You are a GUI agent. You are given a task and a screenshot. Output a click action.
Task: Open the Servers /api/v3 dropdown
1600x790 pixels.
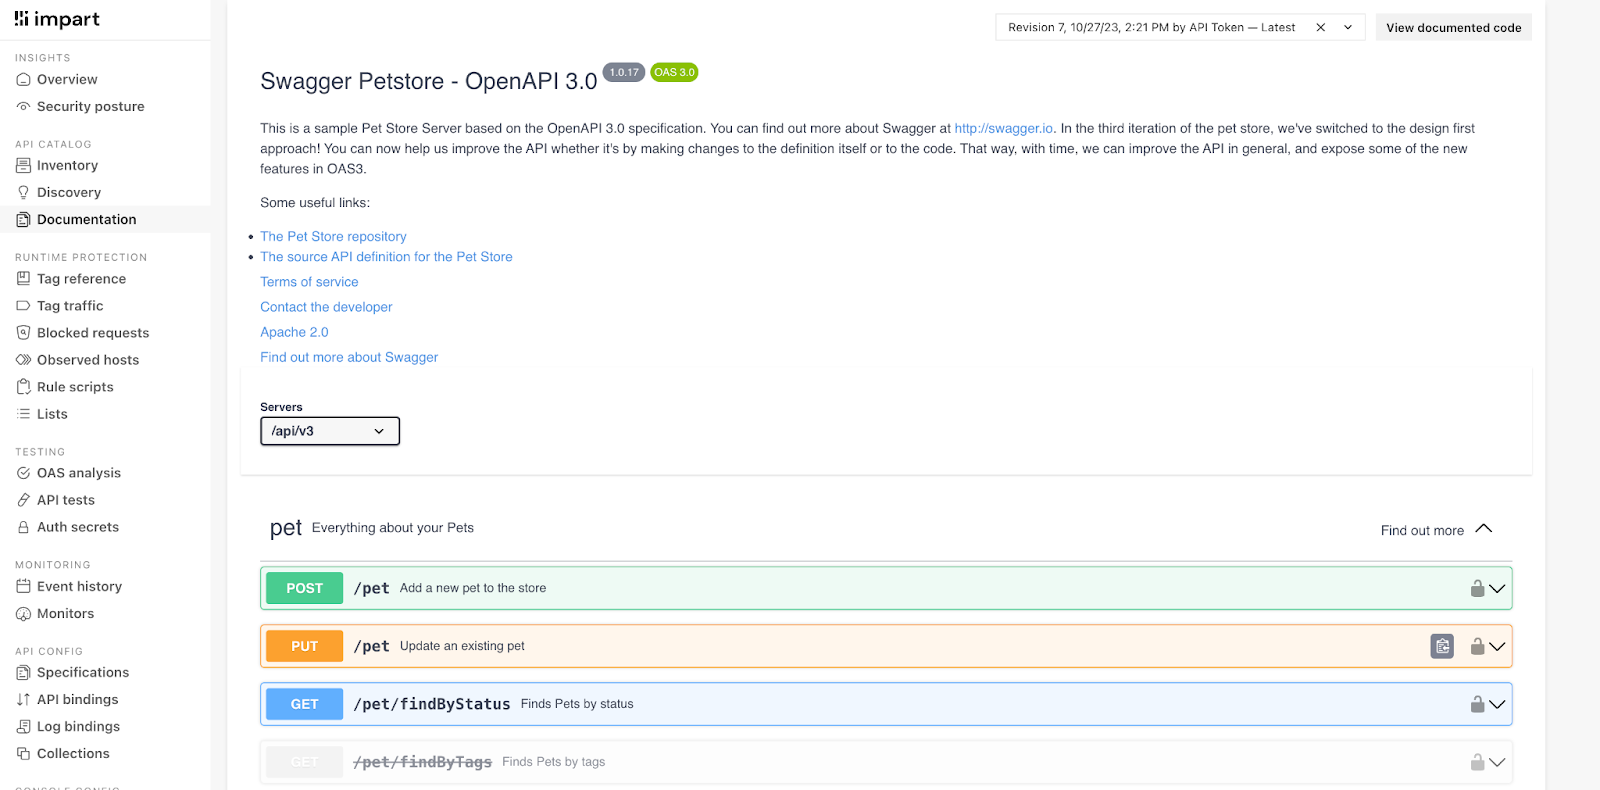pos(330,431)
